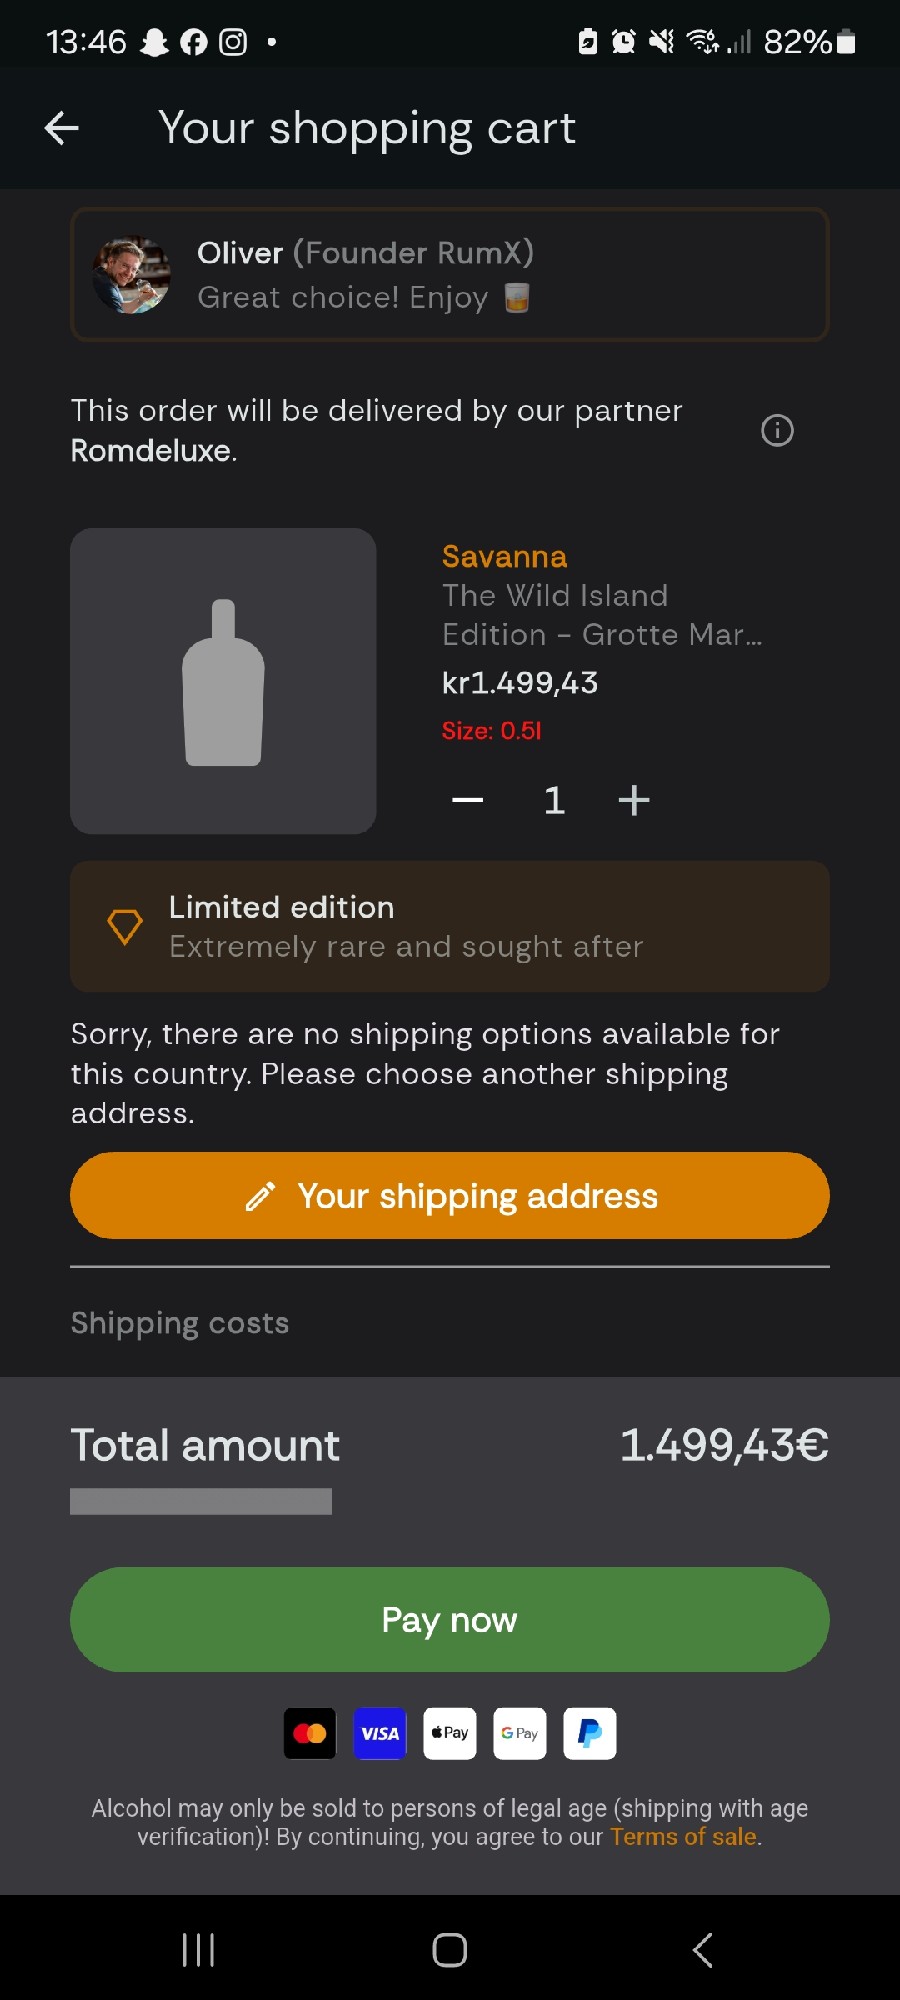Open delivery partner info icon
The image size is (900, 2000).
[x=777, y=431]
